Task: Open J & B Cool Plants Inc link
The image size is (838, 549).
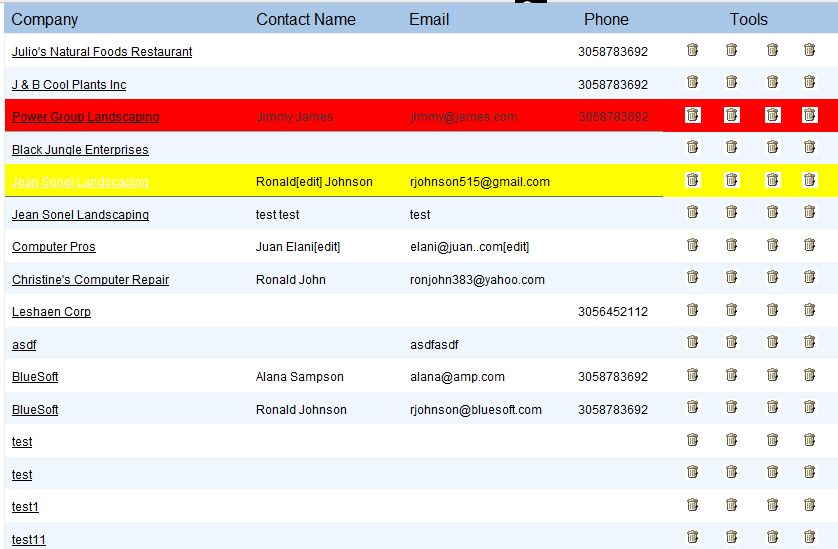Action: click(x=69, y=84)
